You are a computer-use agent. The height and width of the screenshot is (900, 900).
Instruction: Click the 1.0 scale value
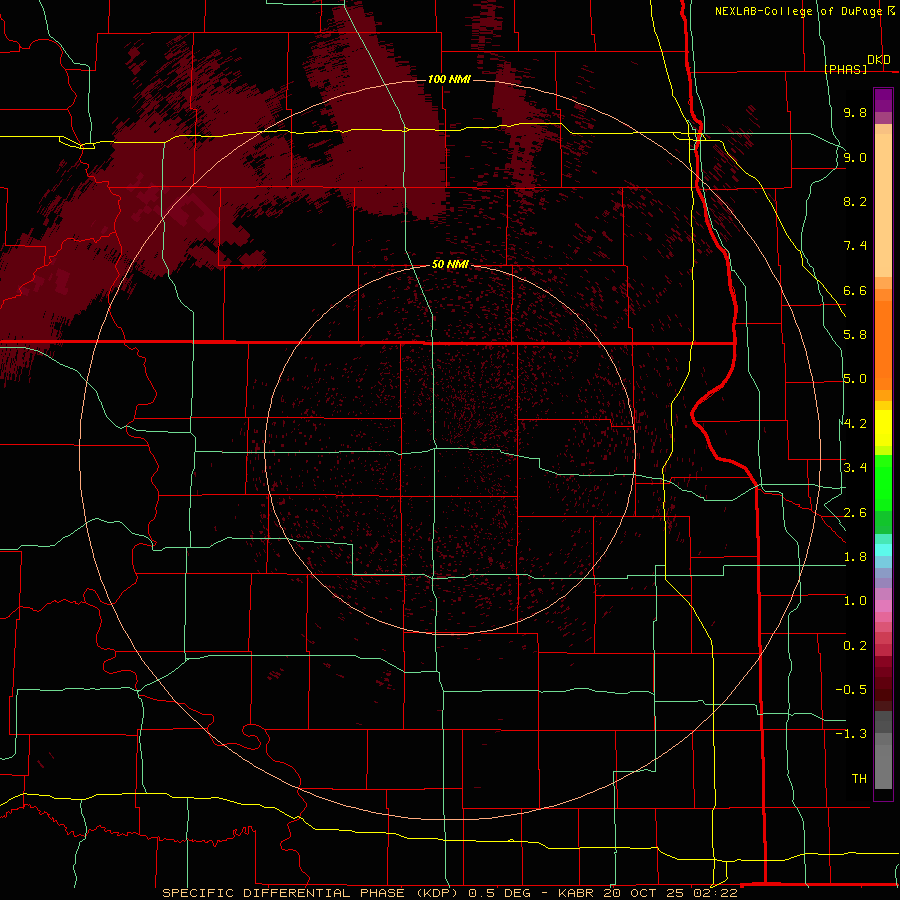(x=855, y=601)
